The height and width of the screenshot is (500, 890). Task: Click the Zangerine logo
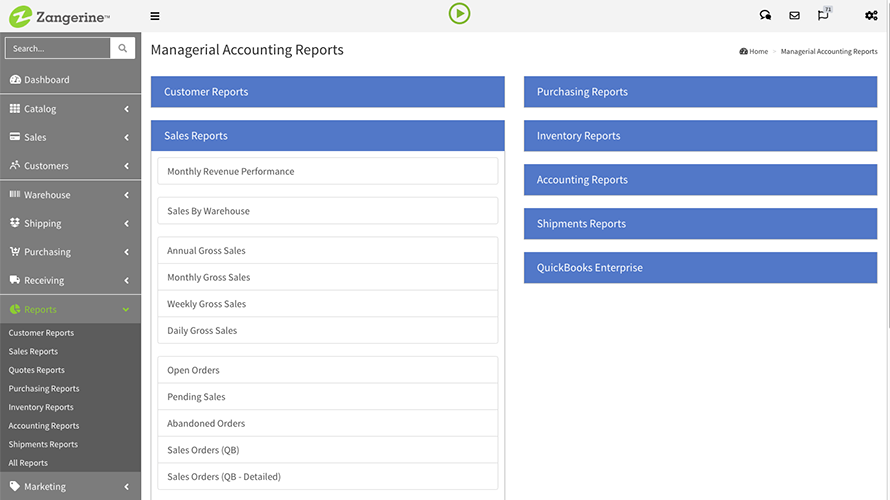point(60,16)
